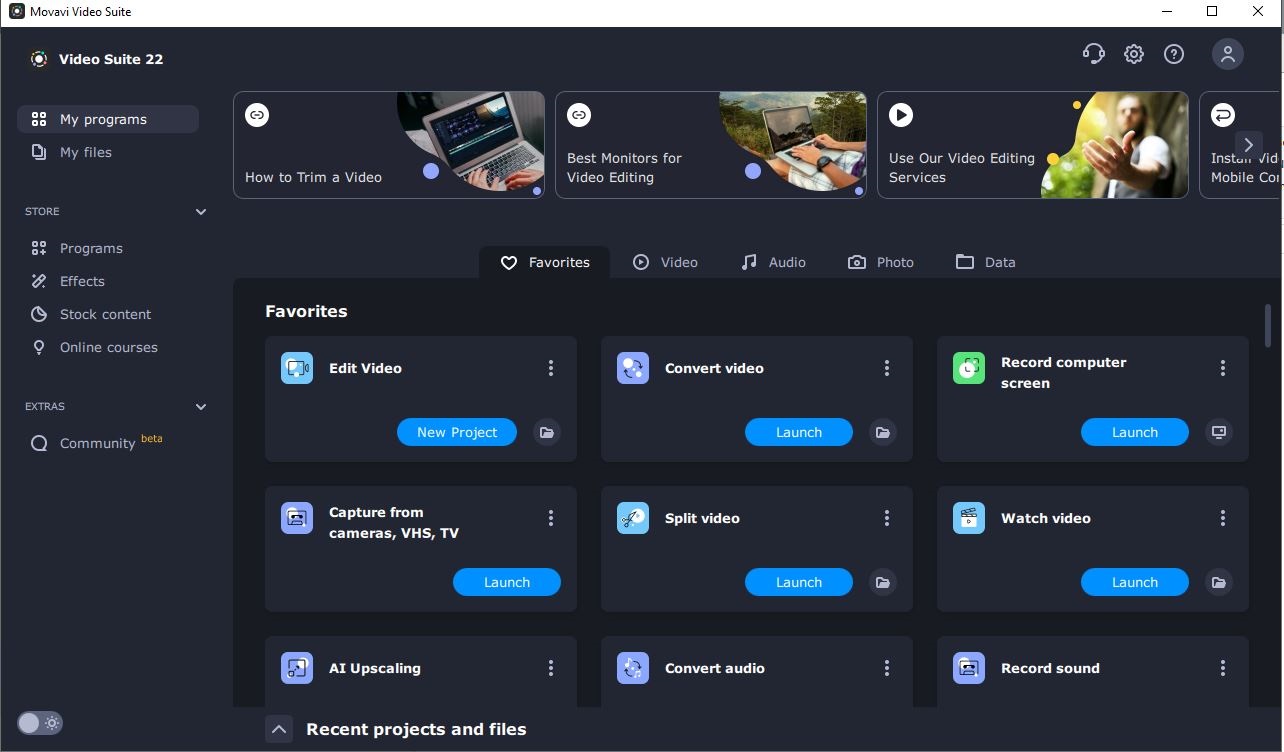Switch to the Audio tab
The width and height of the screenshot is (1284, 752).
[x=773, y=262]
